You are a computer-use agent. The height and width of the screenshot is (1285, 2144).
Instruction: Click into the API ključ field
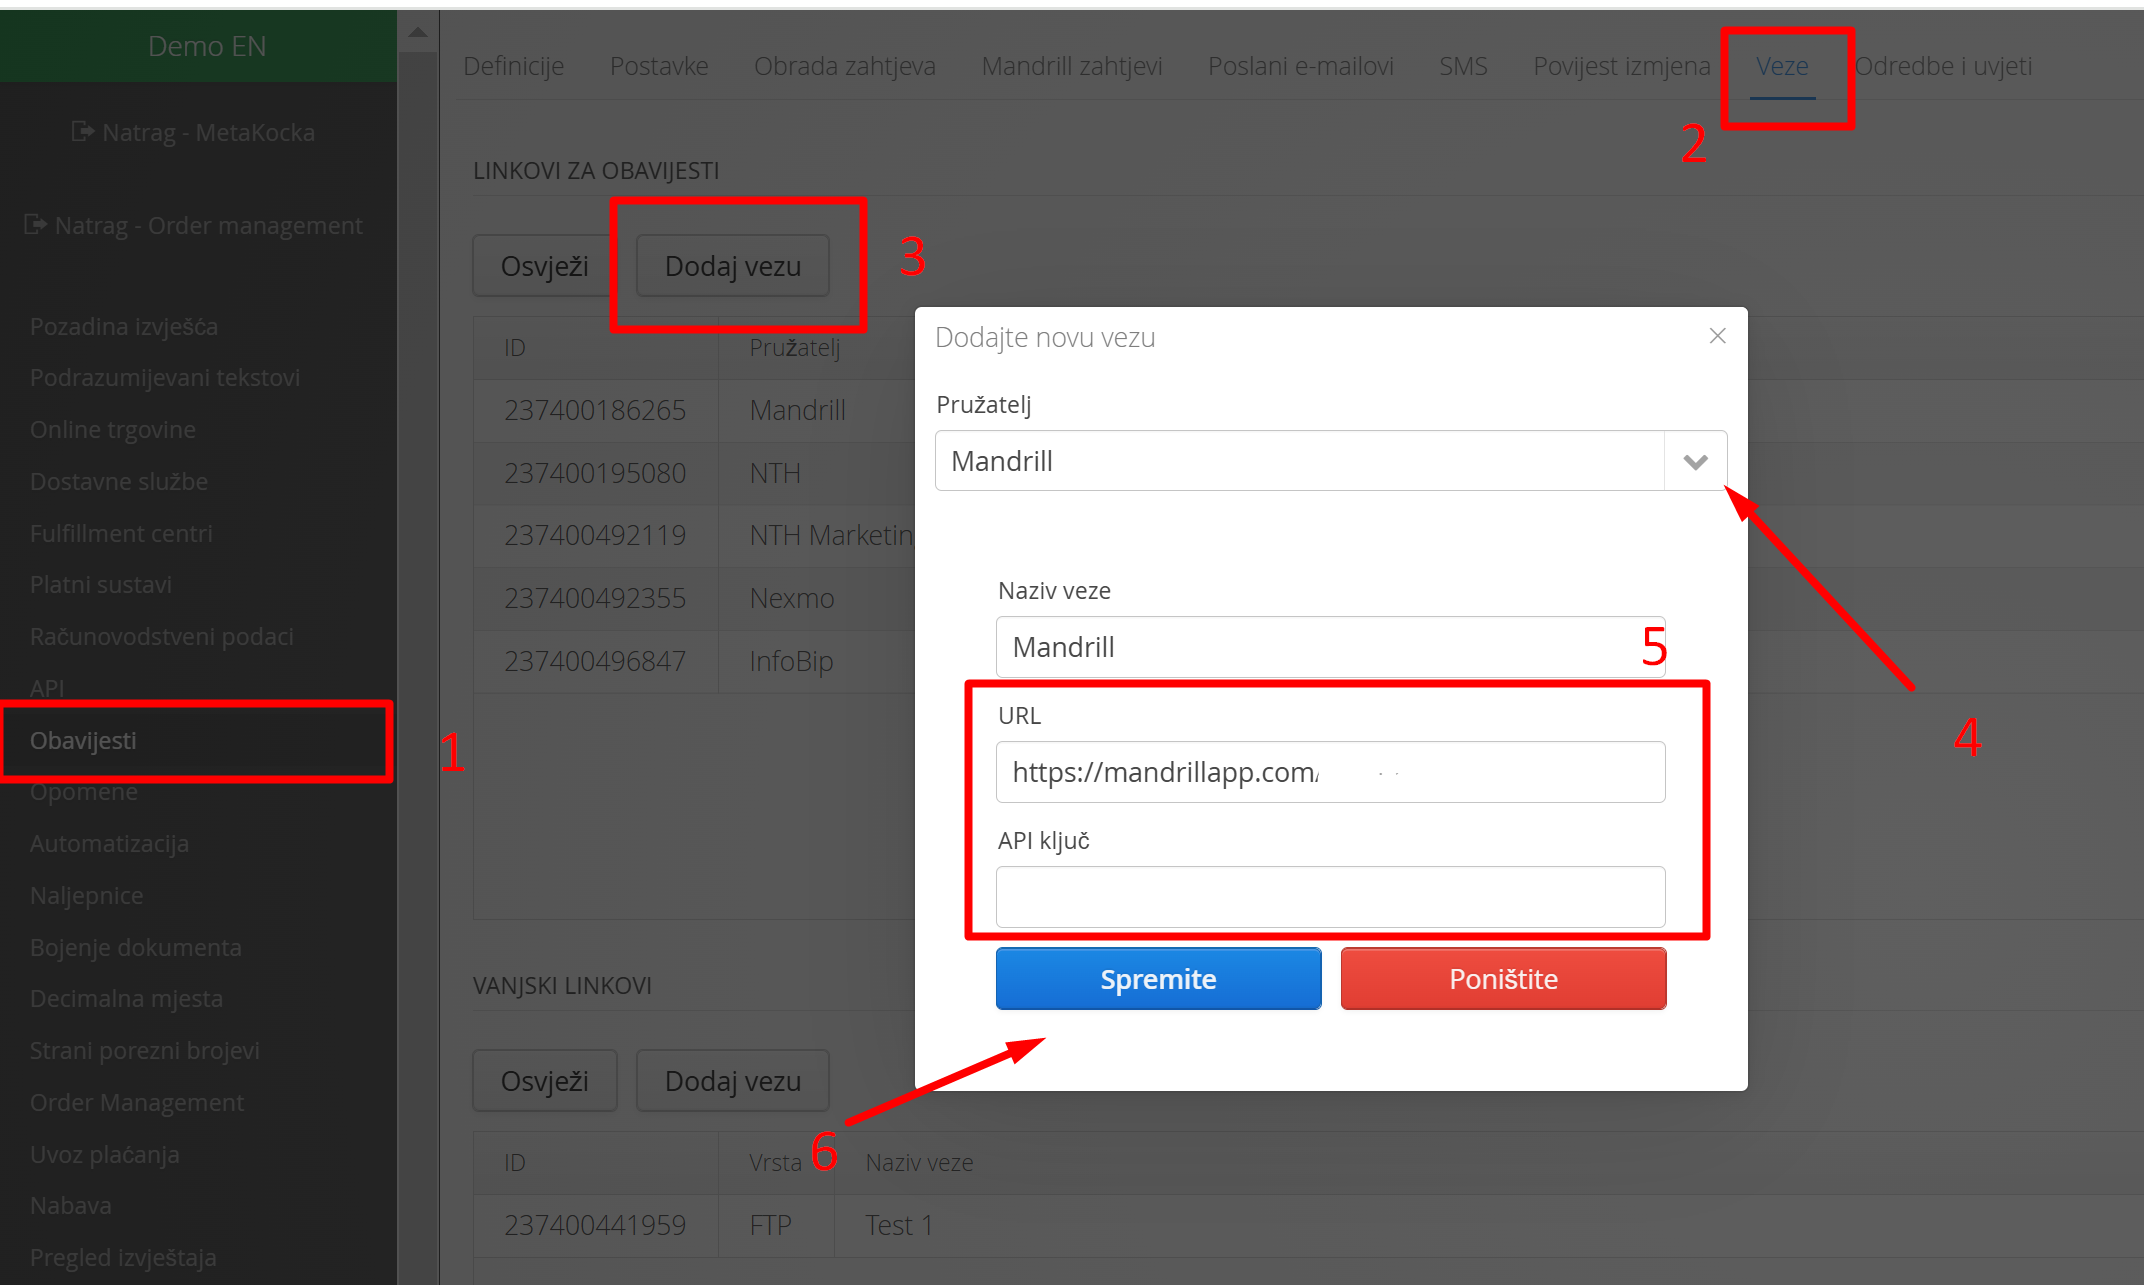click(1330, 896)
